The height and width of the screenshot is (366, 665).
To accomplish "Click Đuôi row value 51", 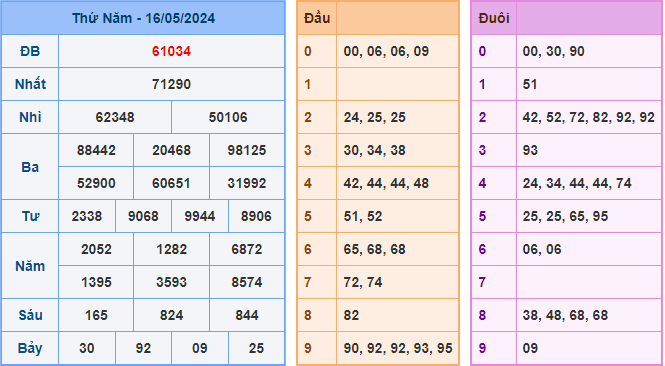I will (x=530, y=84).
